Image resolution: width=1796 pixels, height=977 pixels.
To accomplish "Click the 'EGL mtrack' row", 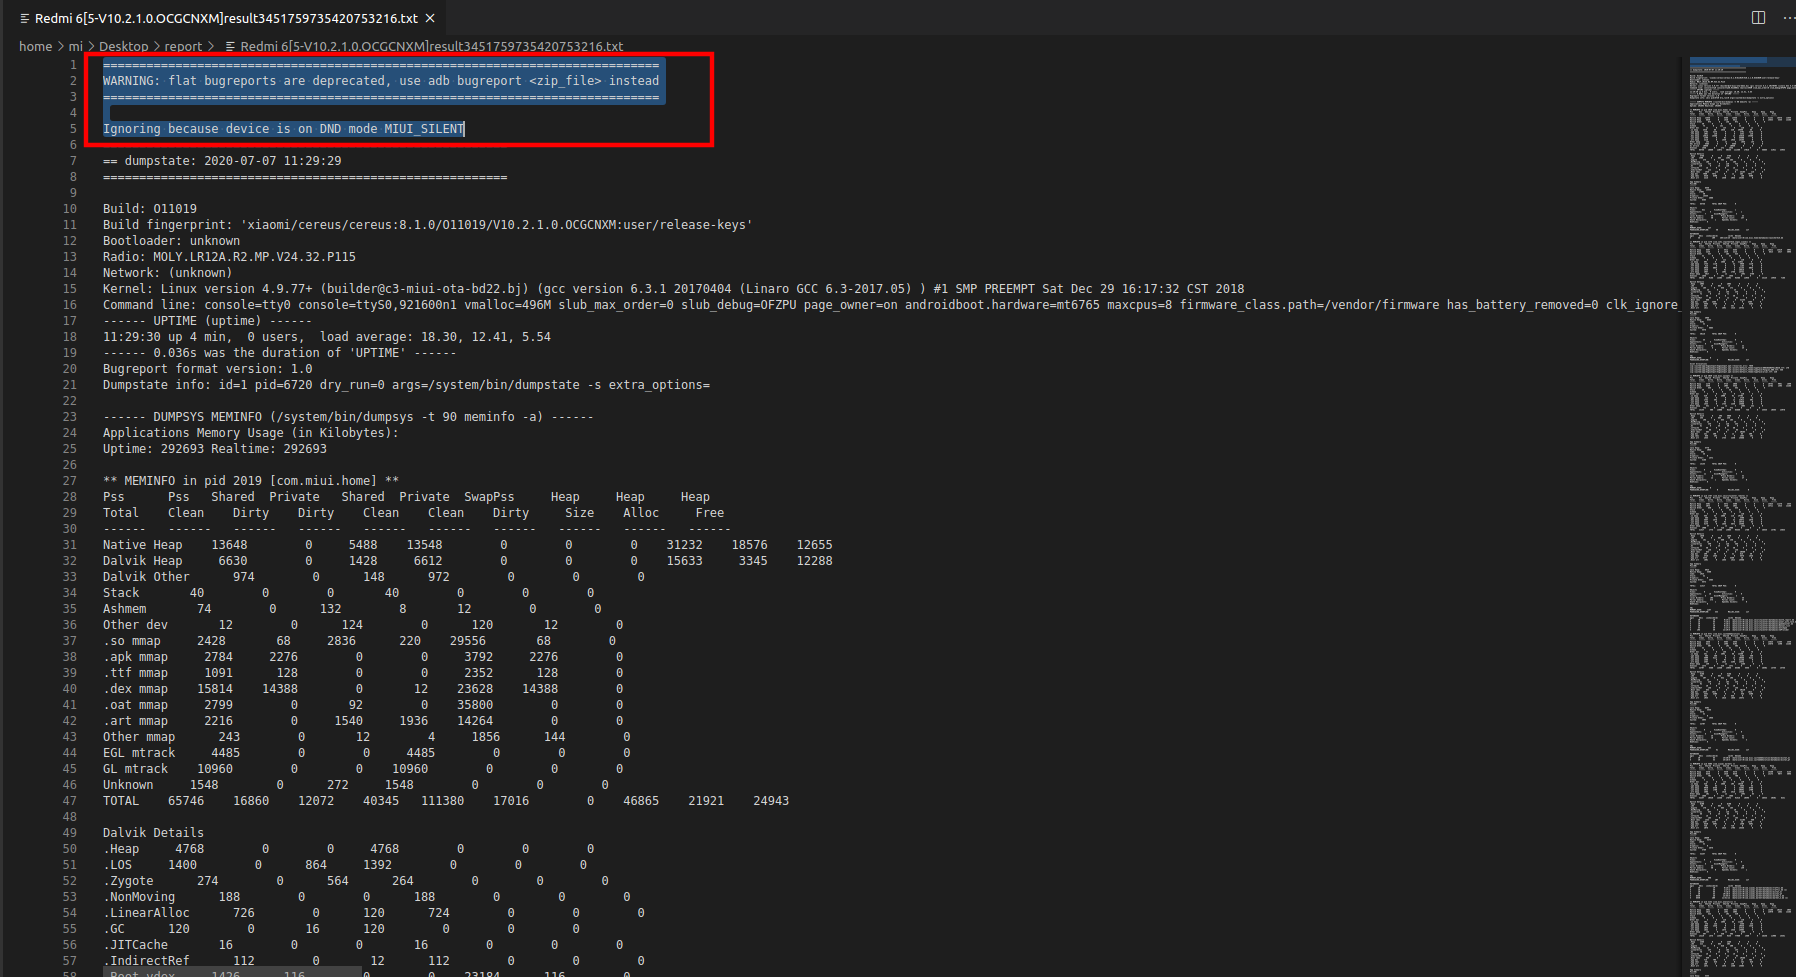I will 366,753.
